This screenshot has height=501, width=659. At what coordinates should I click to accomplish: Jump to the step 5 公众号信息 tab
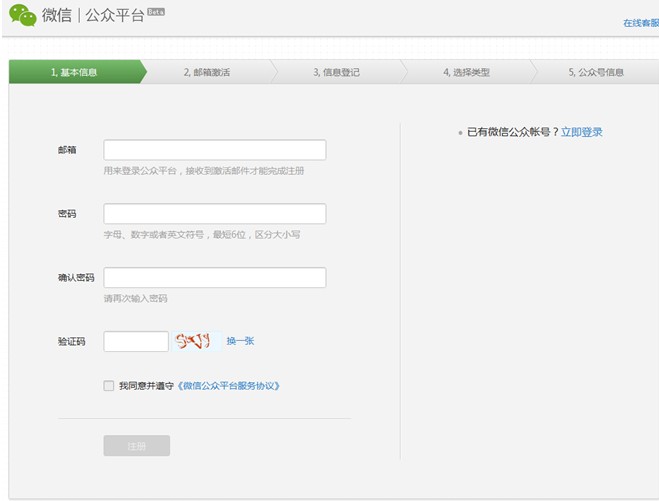click(596, 72)
